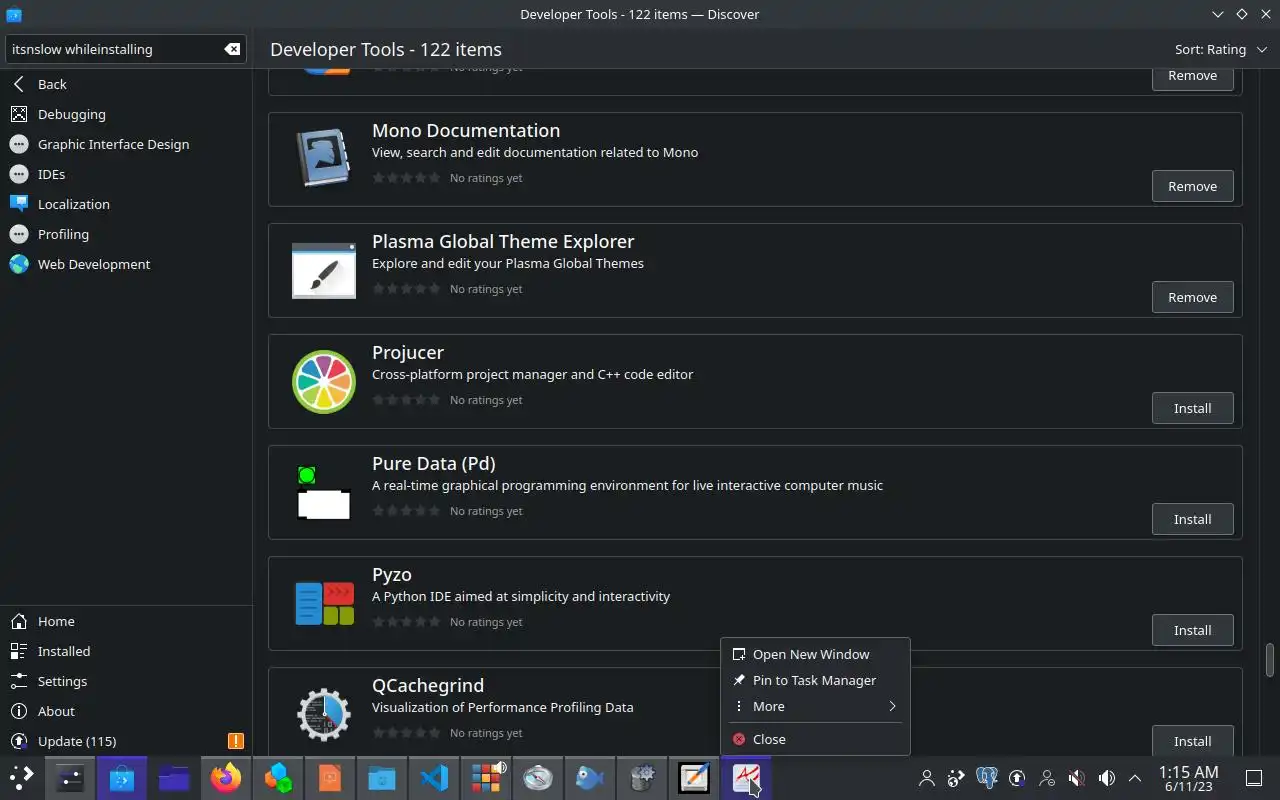Open the clock showing 1:15 AM
This screenshot has width=1280, height=800.
(1189, 778)
